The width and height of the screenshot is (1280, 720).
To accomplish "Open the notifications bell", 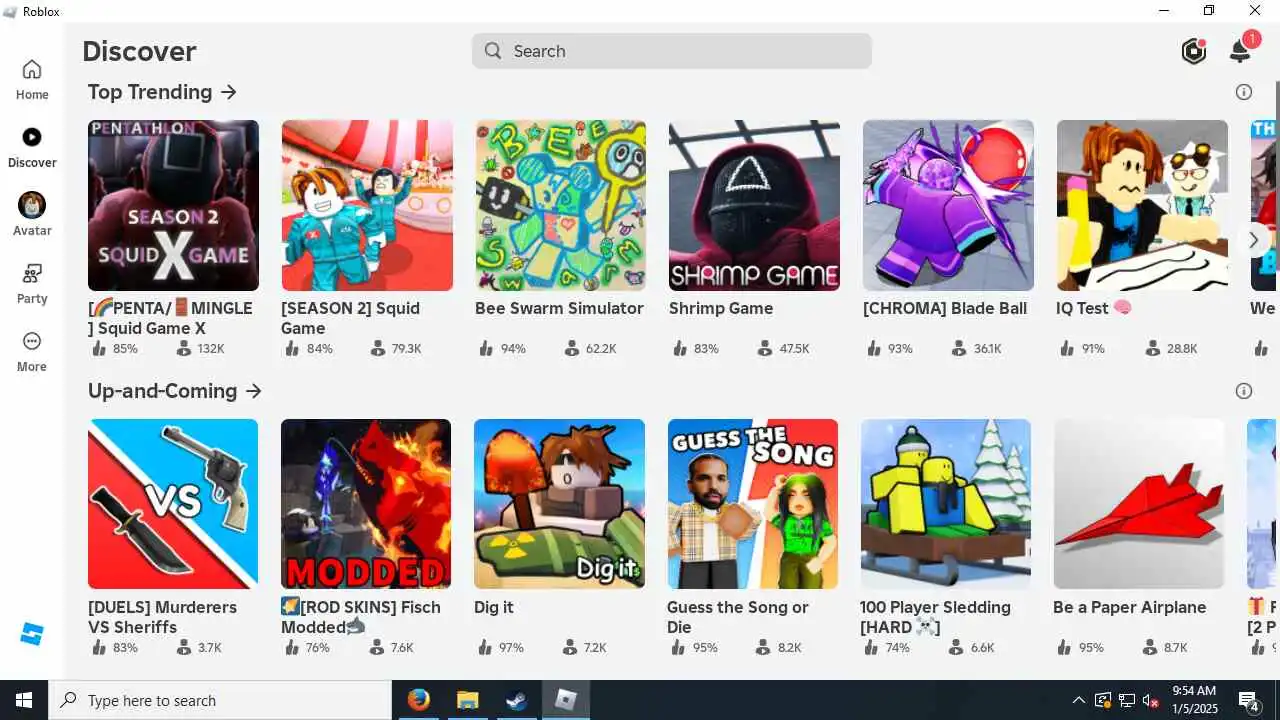I will coord(1241,50).
